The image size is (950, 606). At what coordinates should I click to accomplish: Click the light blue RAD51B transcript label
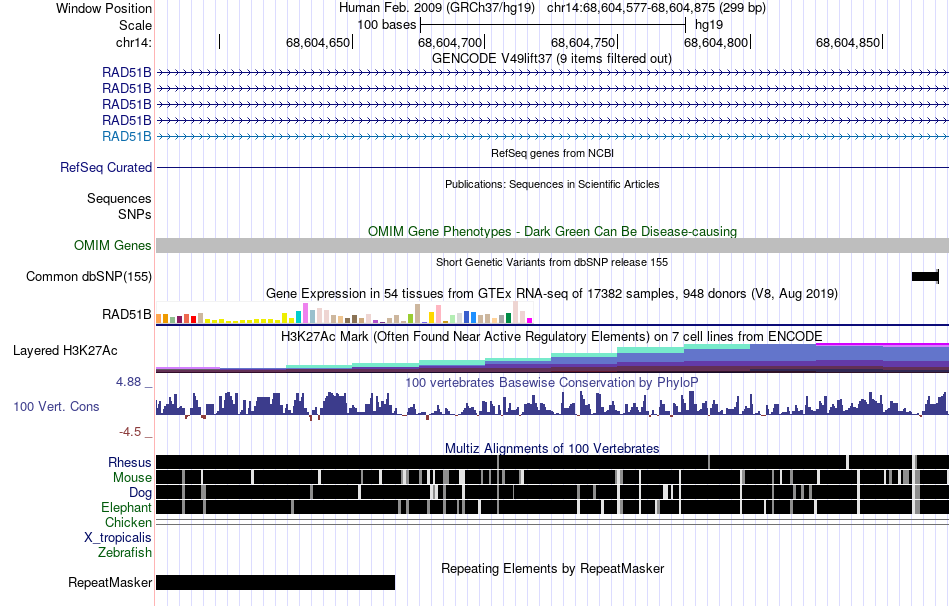point(127,136)
